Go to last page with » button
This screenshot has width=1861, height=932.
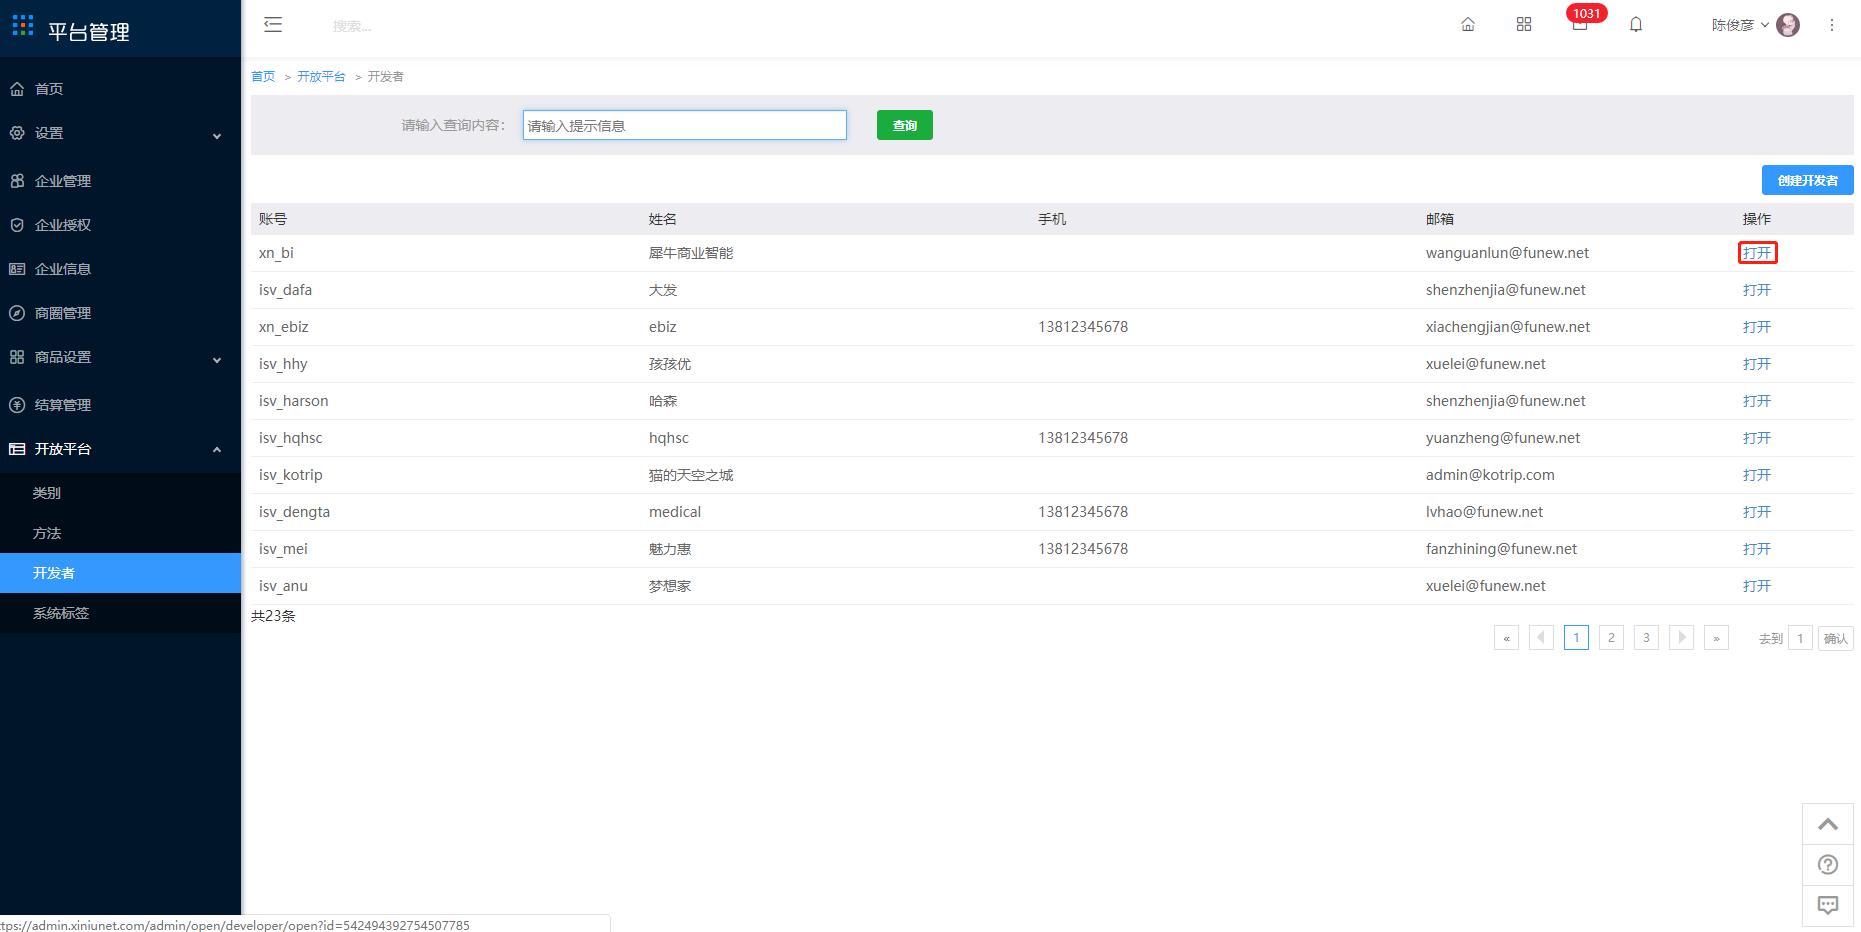(x=1716, y=638)
